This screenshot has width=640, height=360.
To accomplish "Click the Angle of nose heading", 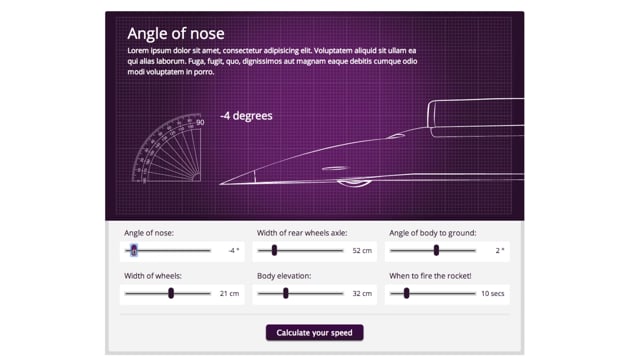I will click(x=176, y=33).
